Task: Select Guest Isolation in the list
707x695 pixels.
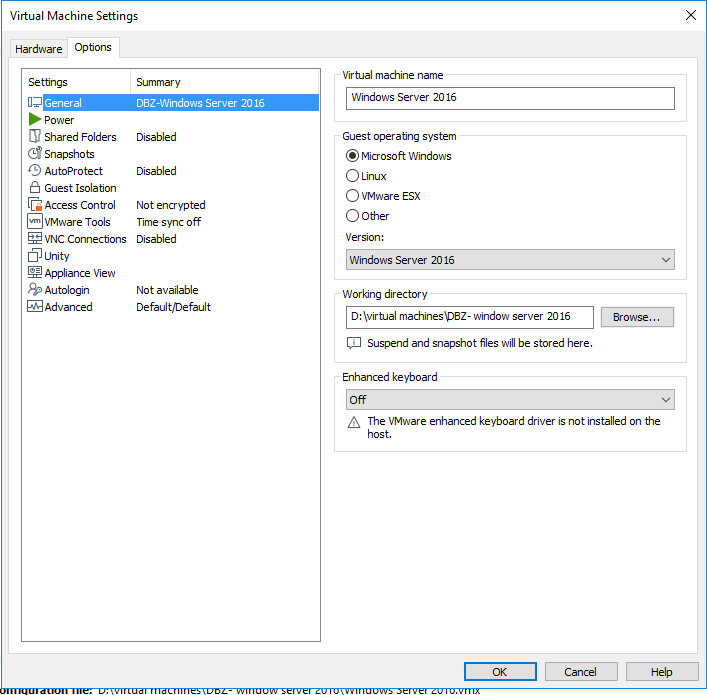Action: point(173,188)
